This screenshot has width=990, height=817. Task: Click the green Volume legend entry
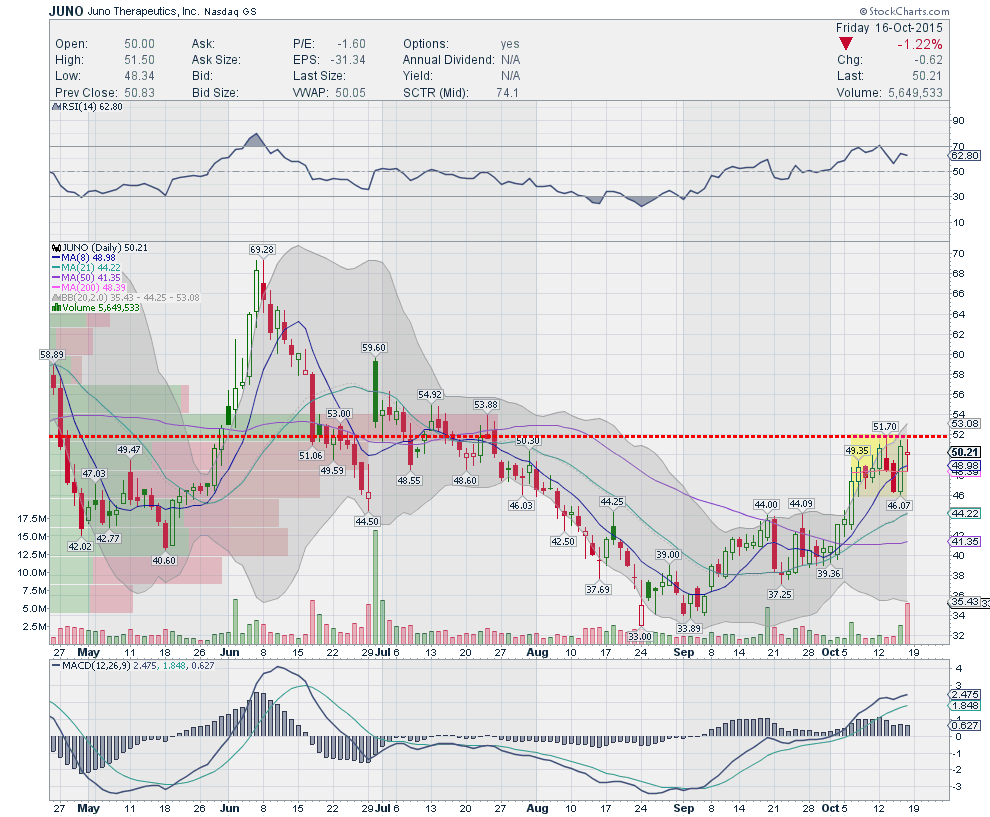point(95,307)
